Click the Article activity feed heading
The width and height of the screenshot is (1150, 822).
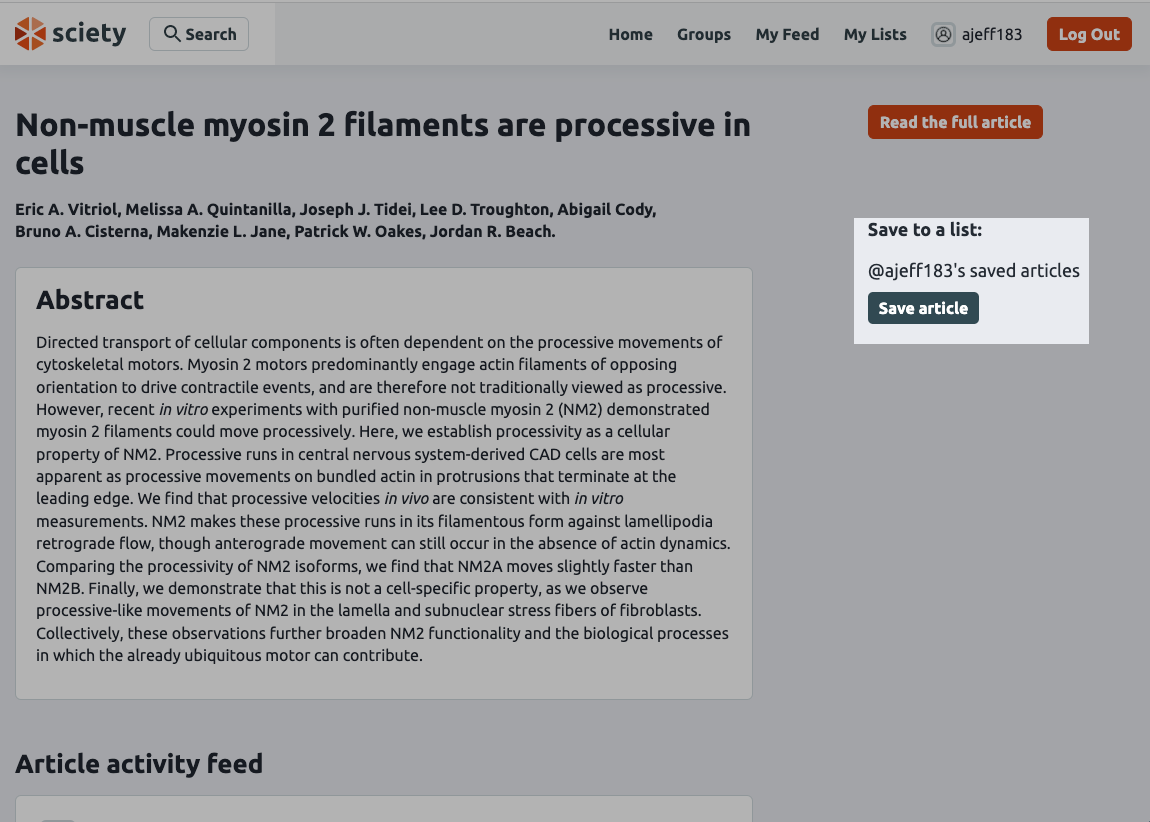[138, 763]
